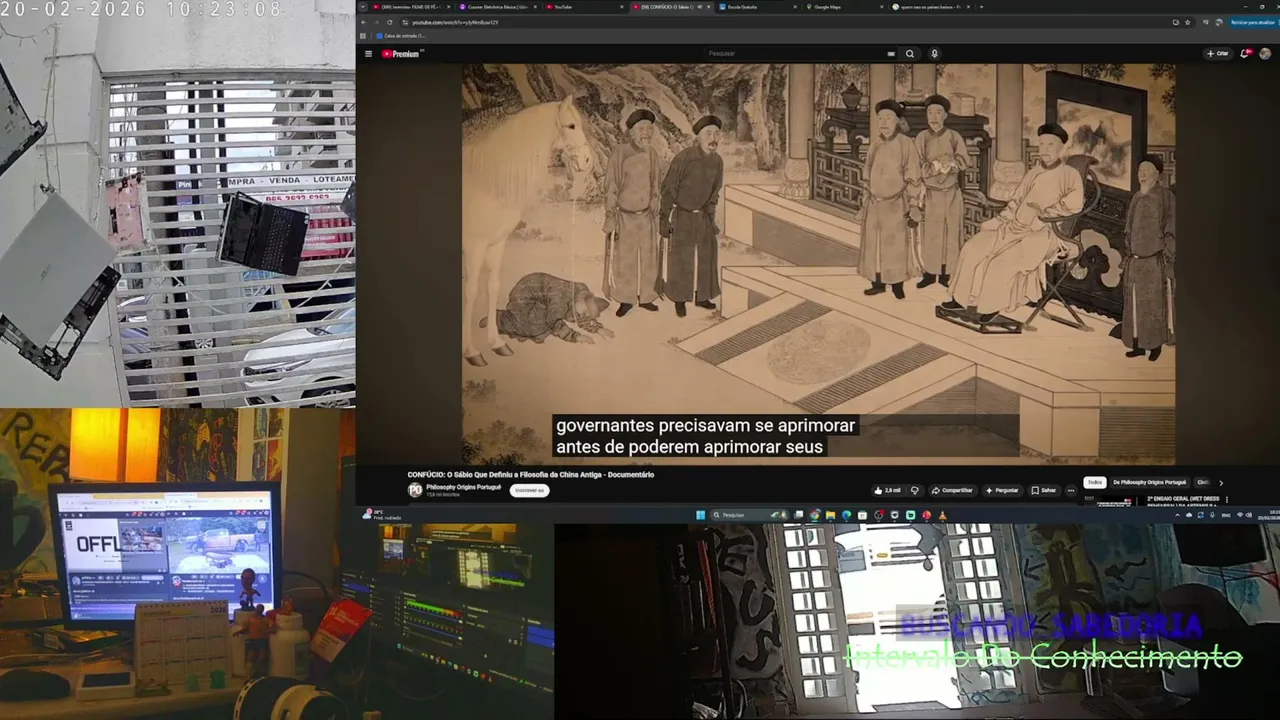Dislike the video with the thumbs-down button
The image size is (1280, 720).
[x=915, y=490]
